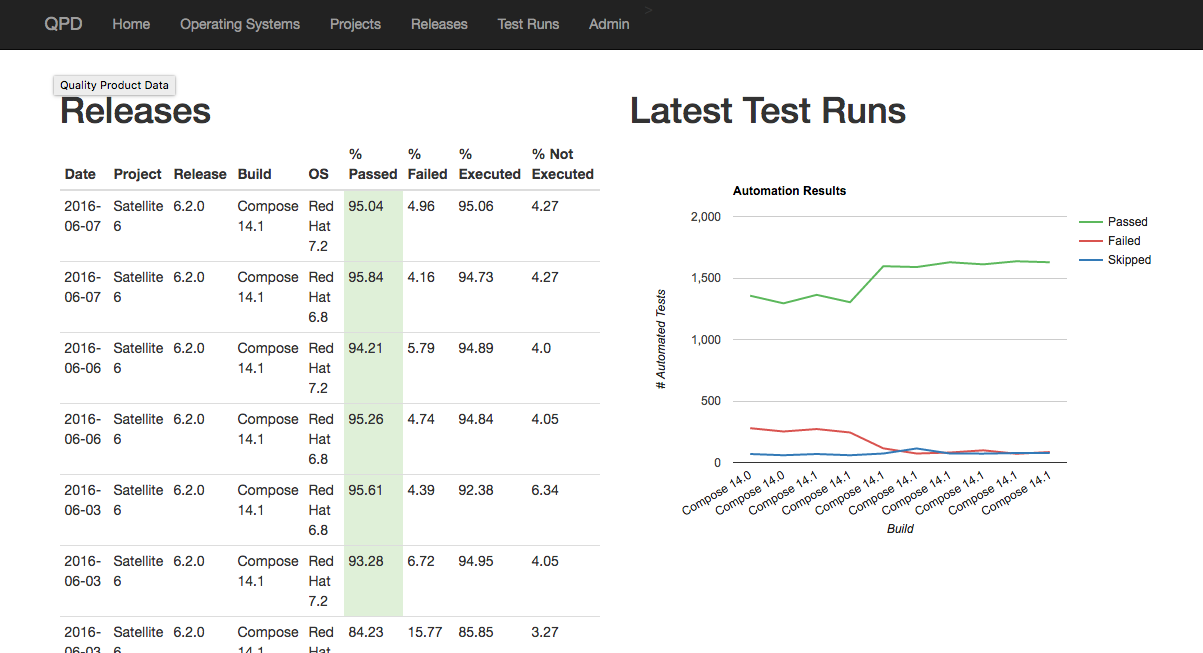
Task: Click the 1,000 y-axis tick label
Action: 705,340
